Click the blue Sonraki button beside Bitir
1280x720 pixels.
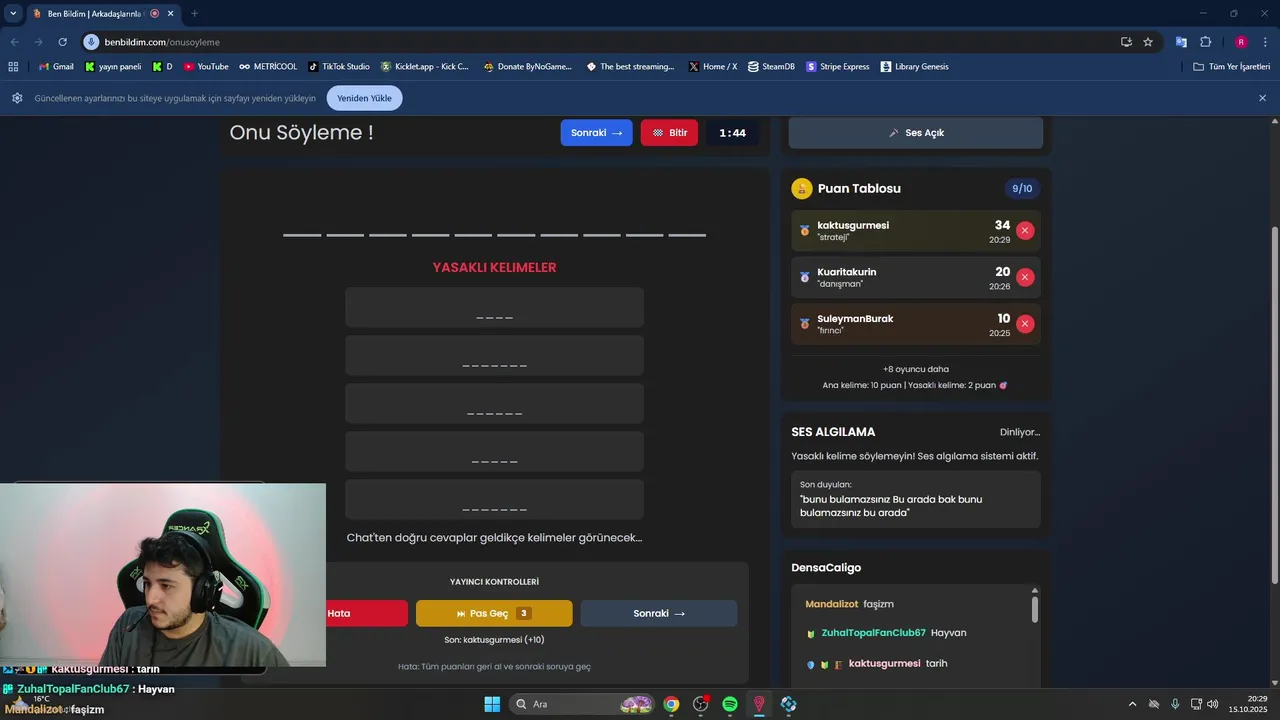coord(596,133)
